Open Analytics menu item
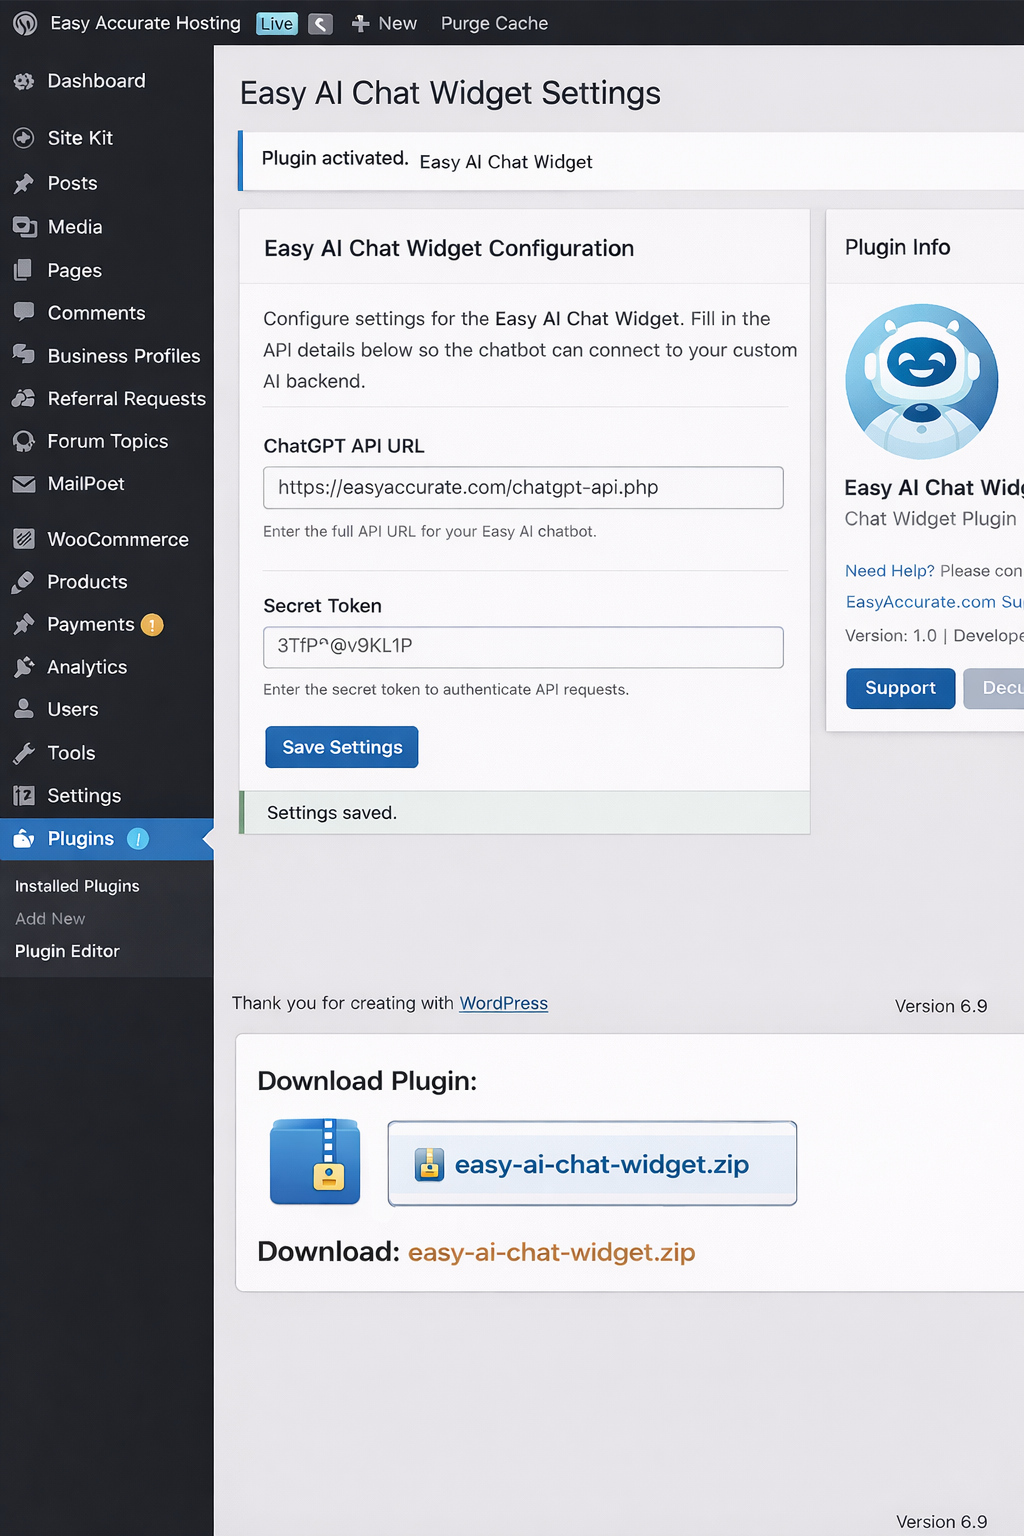1024x1536 pixels. click(x=87, y=667)
